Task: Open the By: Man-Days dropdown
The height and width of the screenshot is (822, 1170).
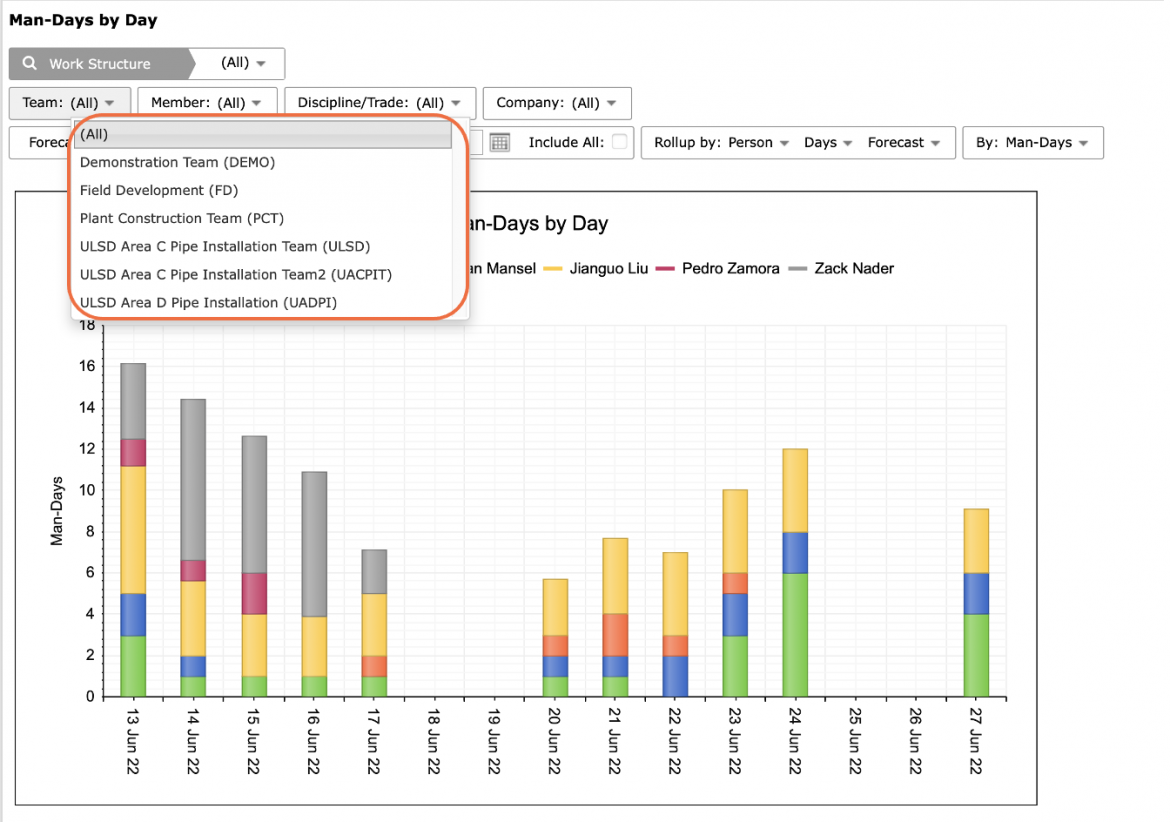Action: (1033, 142)
